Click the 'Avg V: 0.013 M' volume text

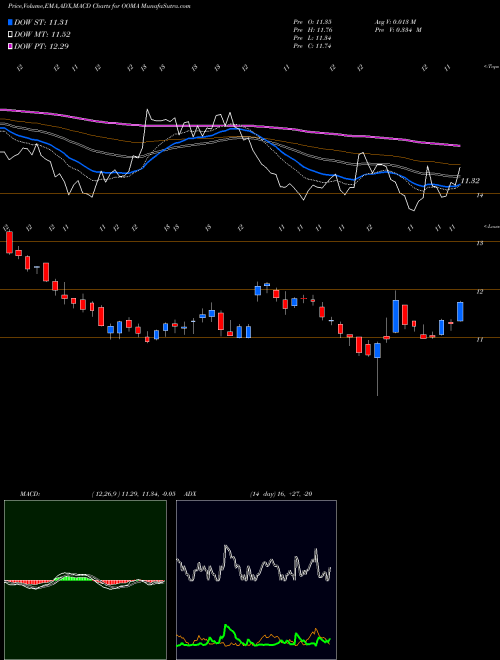395,22
